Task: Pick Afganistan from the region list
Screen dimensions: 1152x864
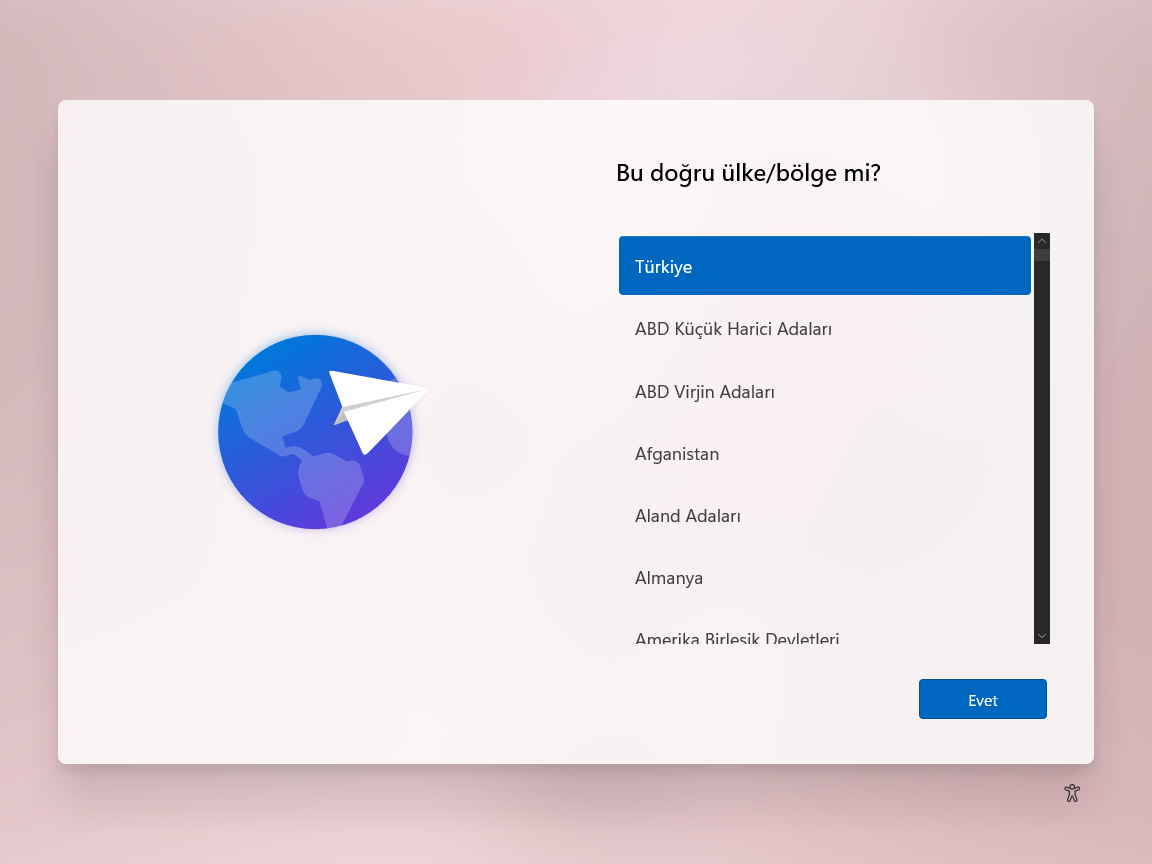Action: coord(824,454)
